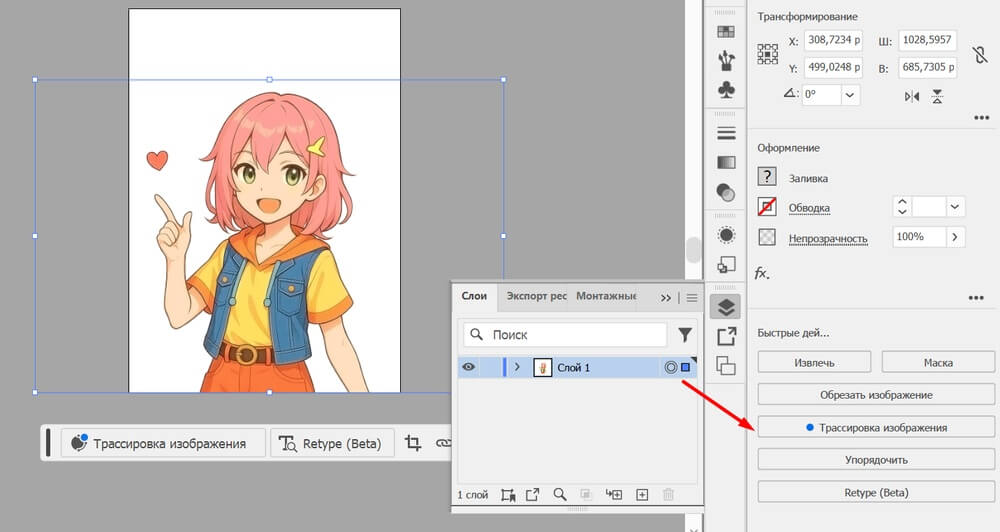Image resolution: width=1000 pixels, height=532 pixels.
Task: Open the Layers panel icon in dock
Action: 726,307
